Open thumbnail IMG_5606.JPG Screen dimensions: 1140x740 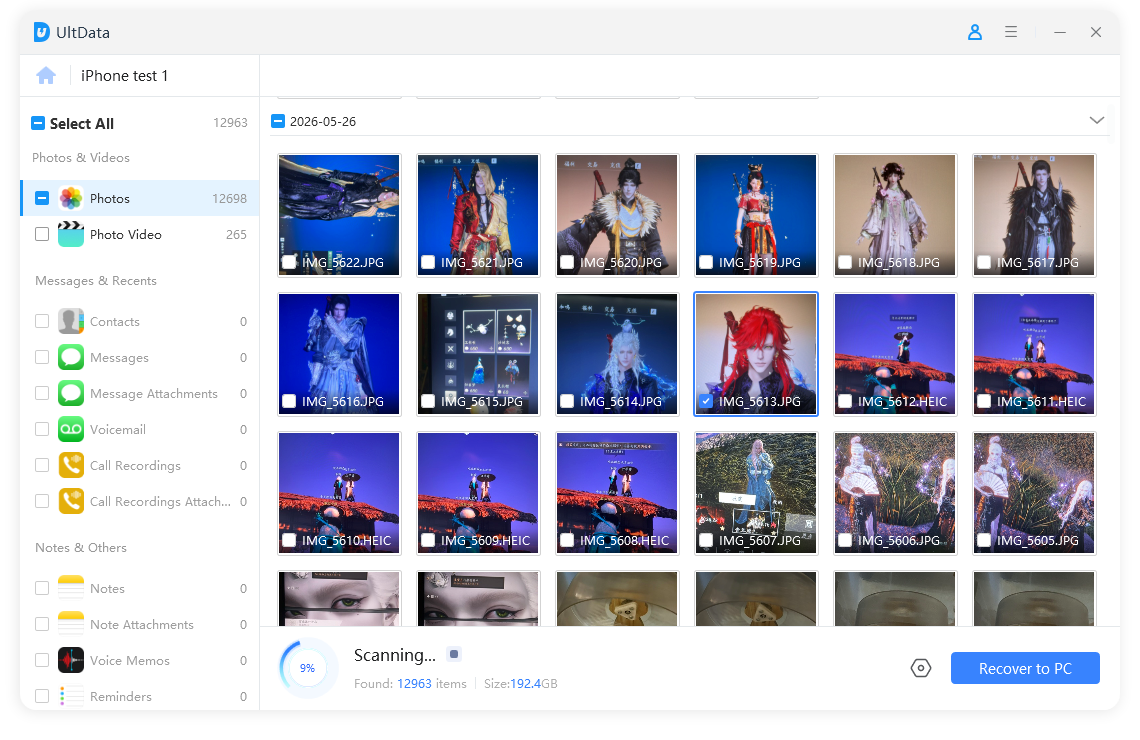coord(895,493)
